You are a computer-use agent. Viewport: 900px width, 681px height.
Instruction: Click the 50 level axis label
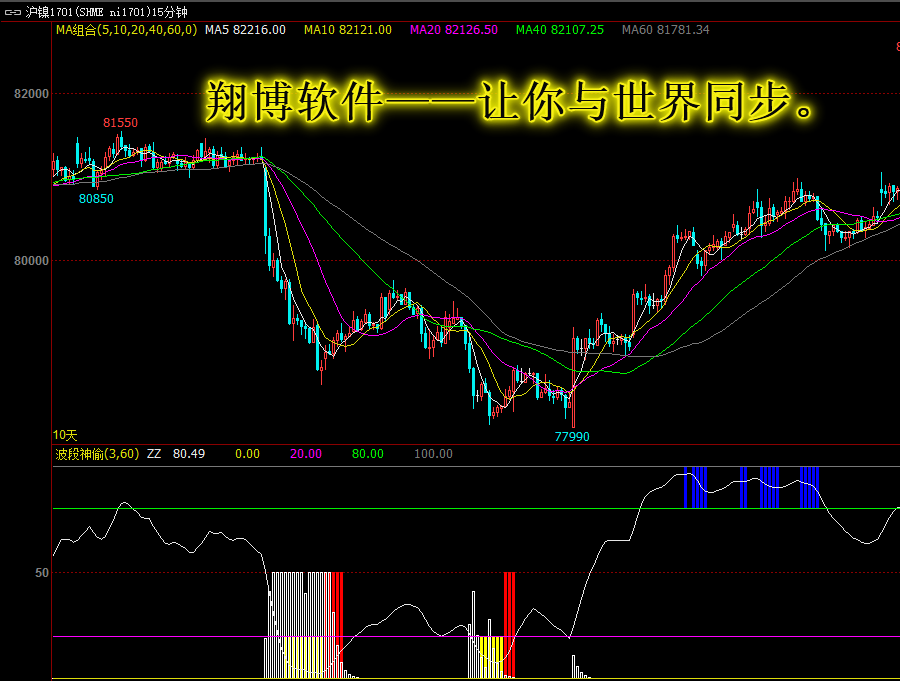[x=42, y=573]
